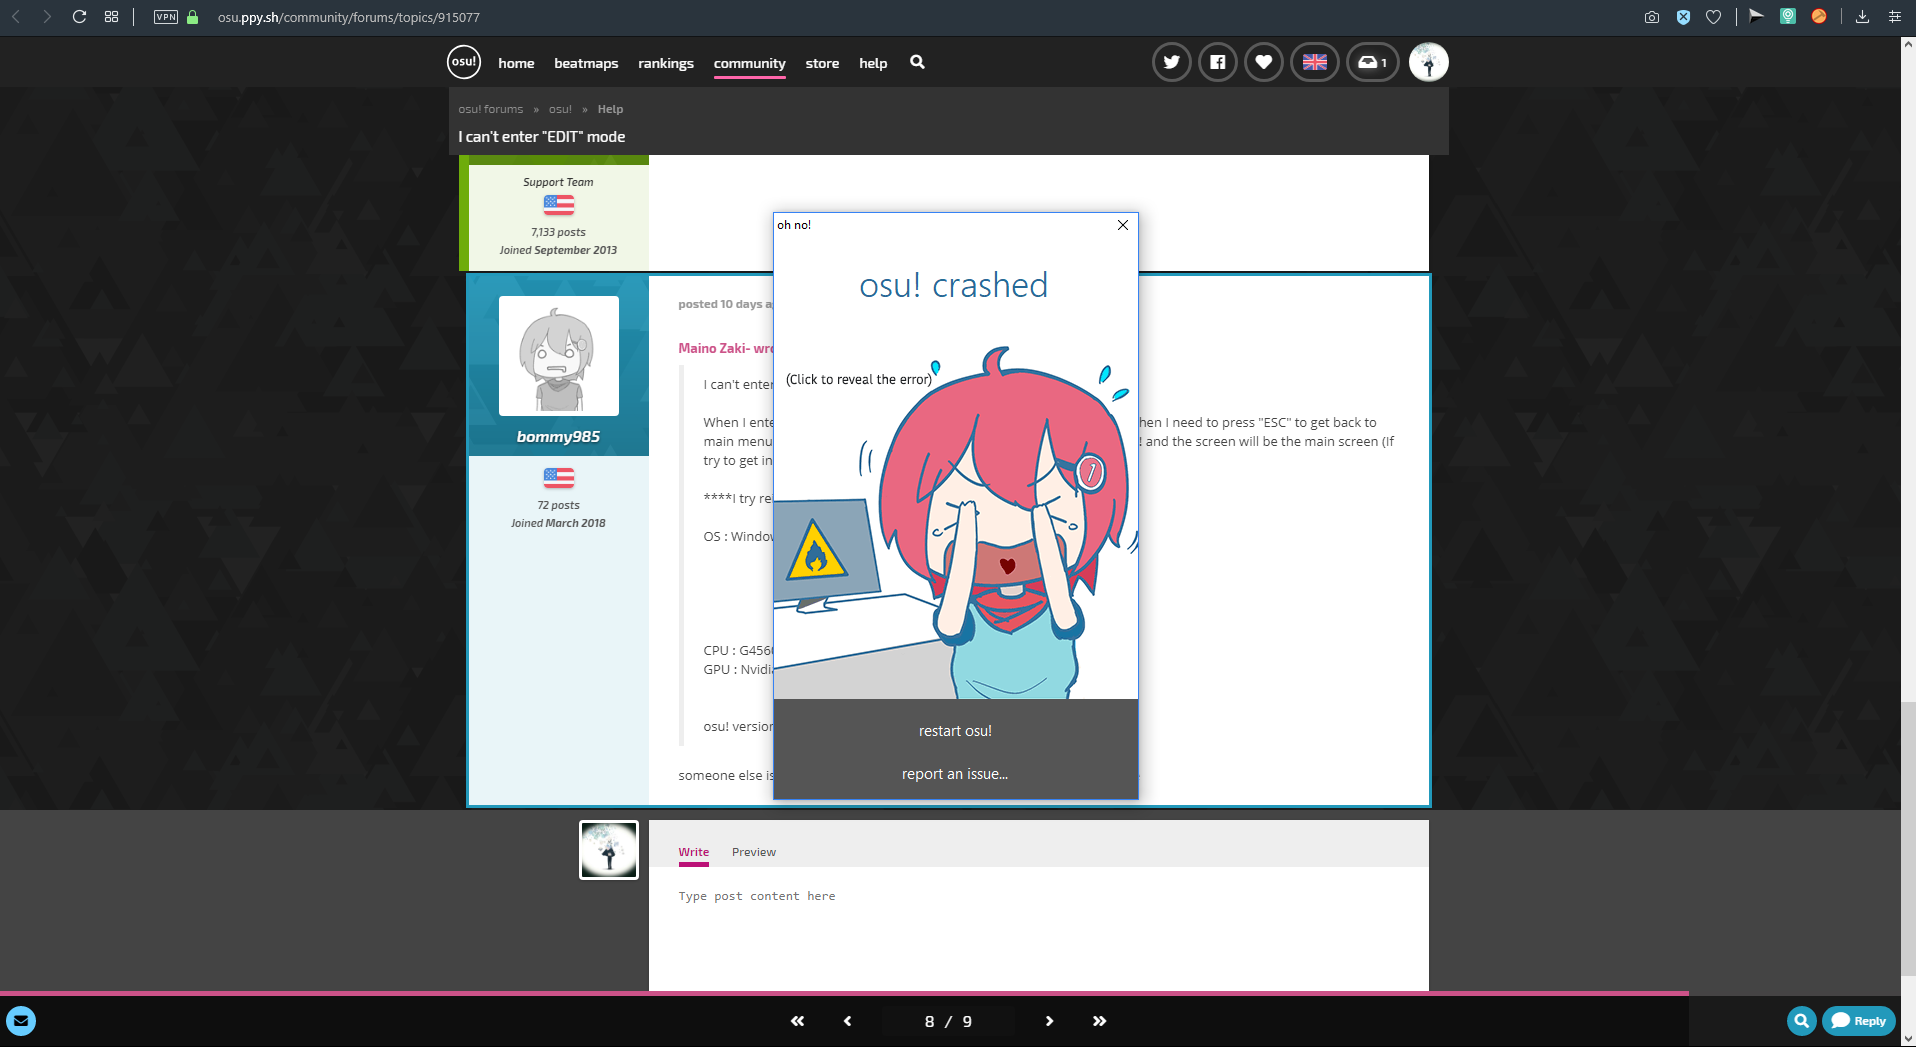Follow the osu! forums breadcrumb link
This screenshot has width=1916, height=1047.
[x=491, y=109]
